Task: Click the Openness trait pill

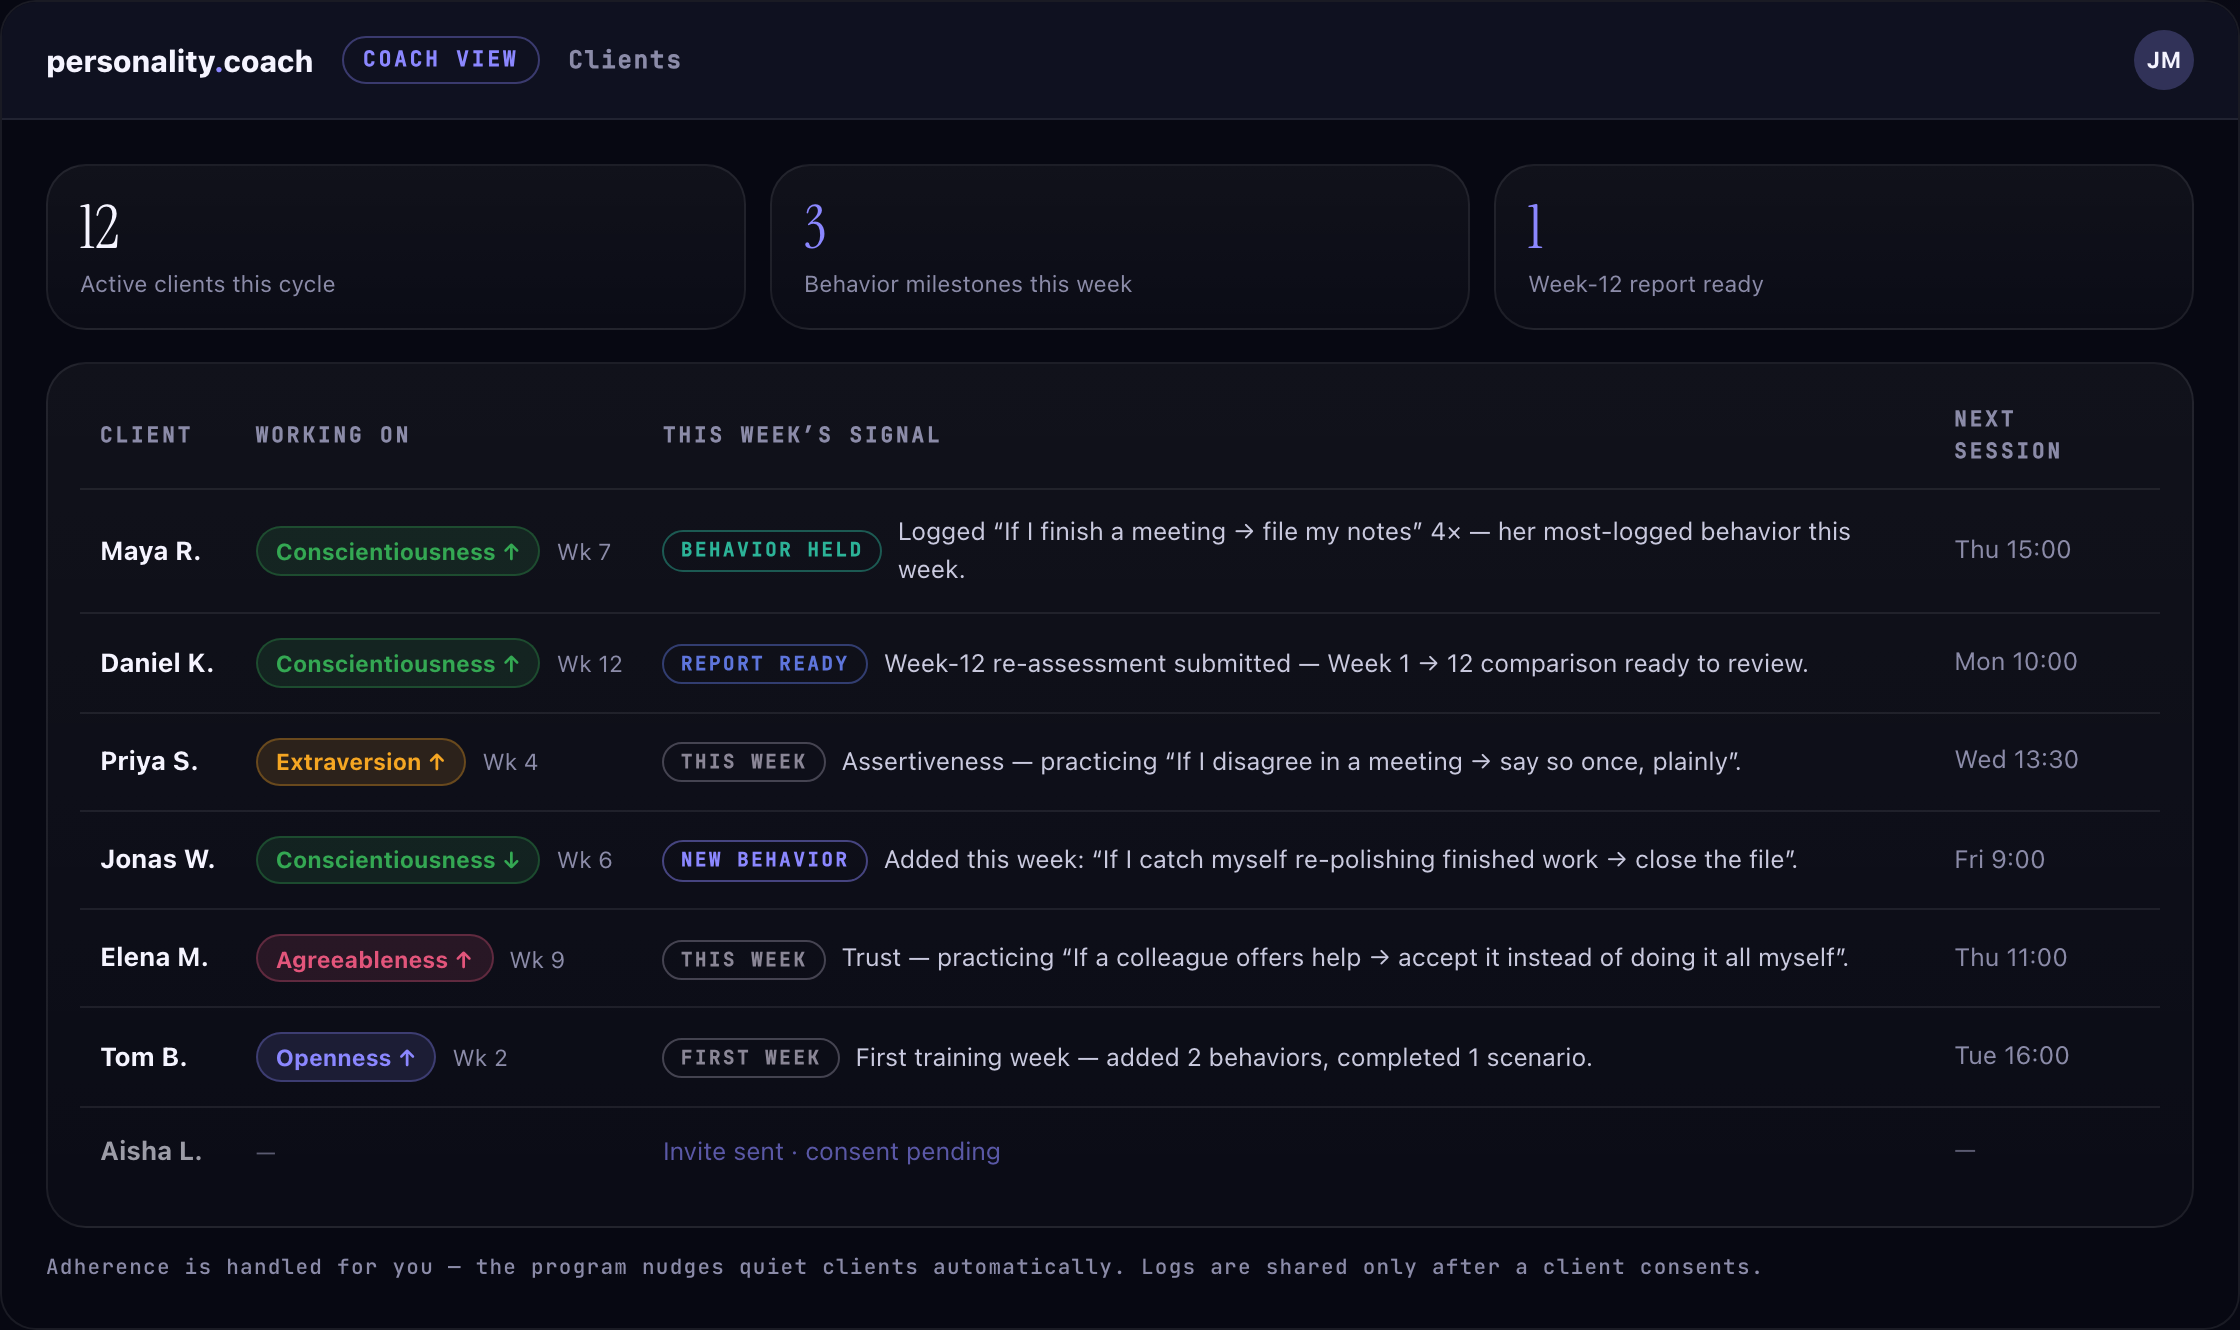Action: pos(345,1057)
